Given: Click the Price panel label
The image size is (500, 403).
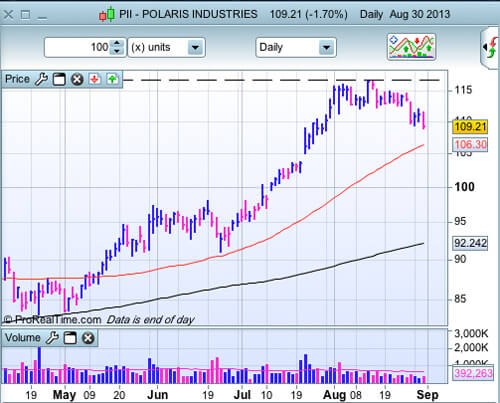Looking at the screenshot, I should tap(17, 79).
